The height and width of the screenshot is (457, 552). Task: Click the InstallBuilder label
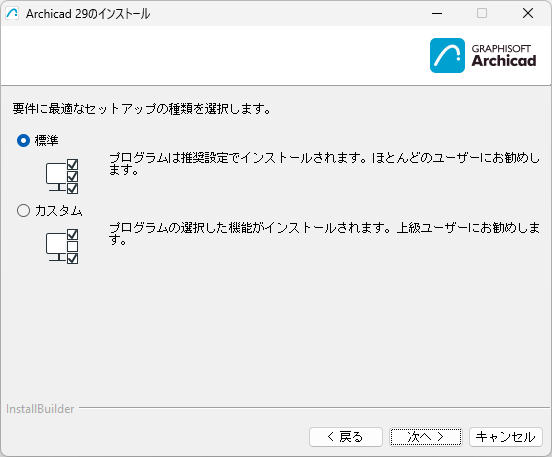pyautogui.click(x=40, y=409)
